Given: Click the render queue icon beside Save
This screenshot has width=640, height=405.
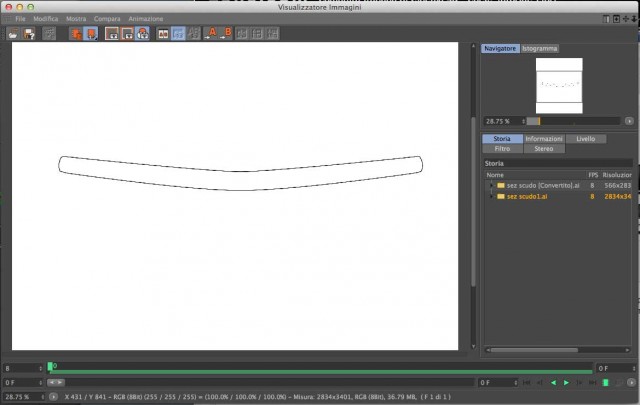Looking at the screenshot, I should [49, 34].
